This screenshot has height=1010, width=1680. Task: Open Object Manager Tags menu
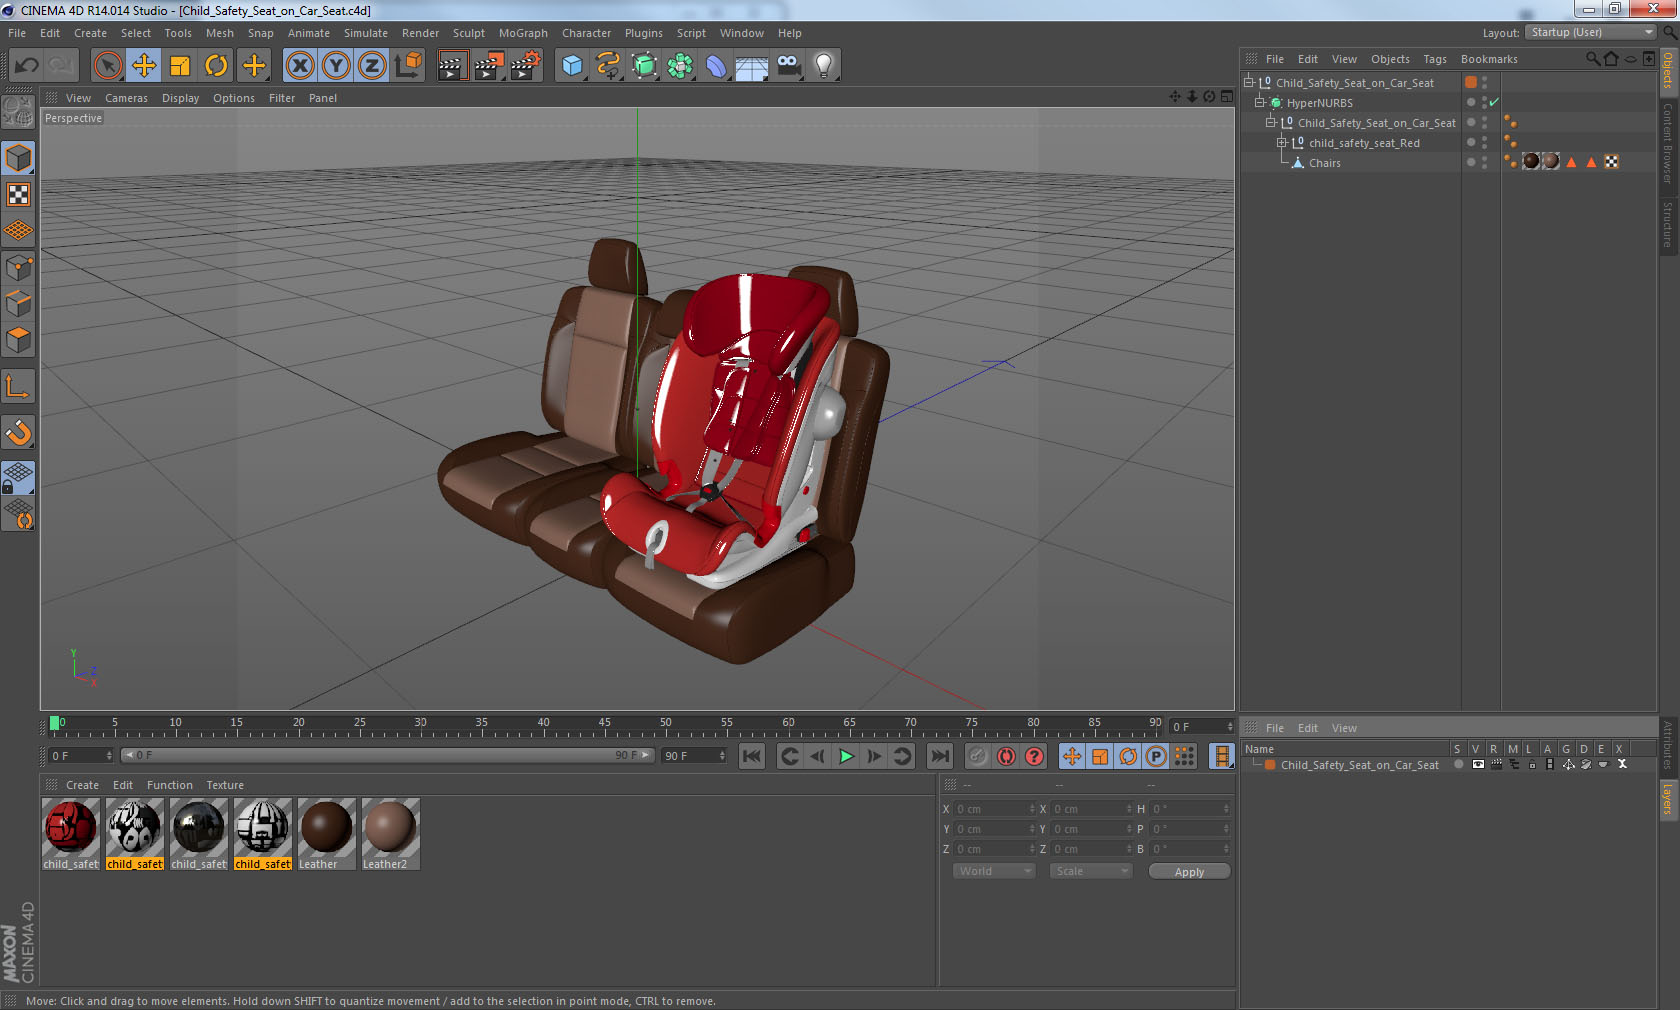[1435, 59]
